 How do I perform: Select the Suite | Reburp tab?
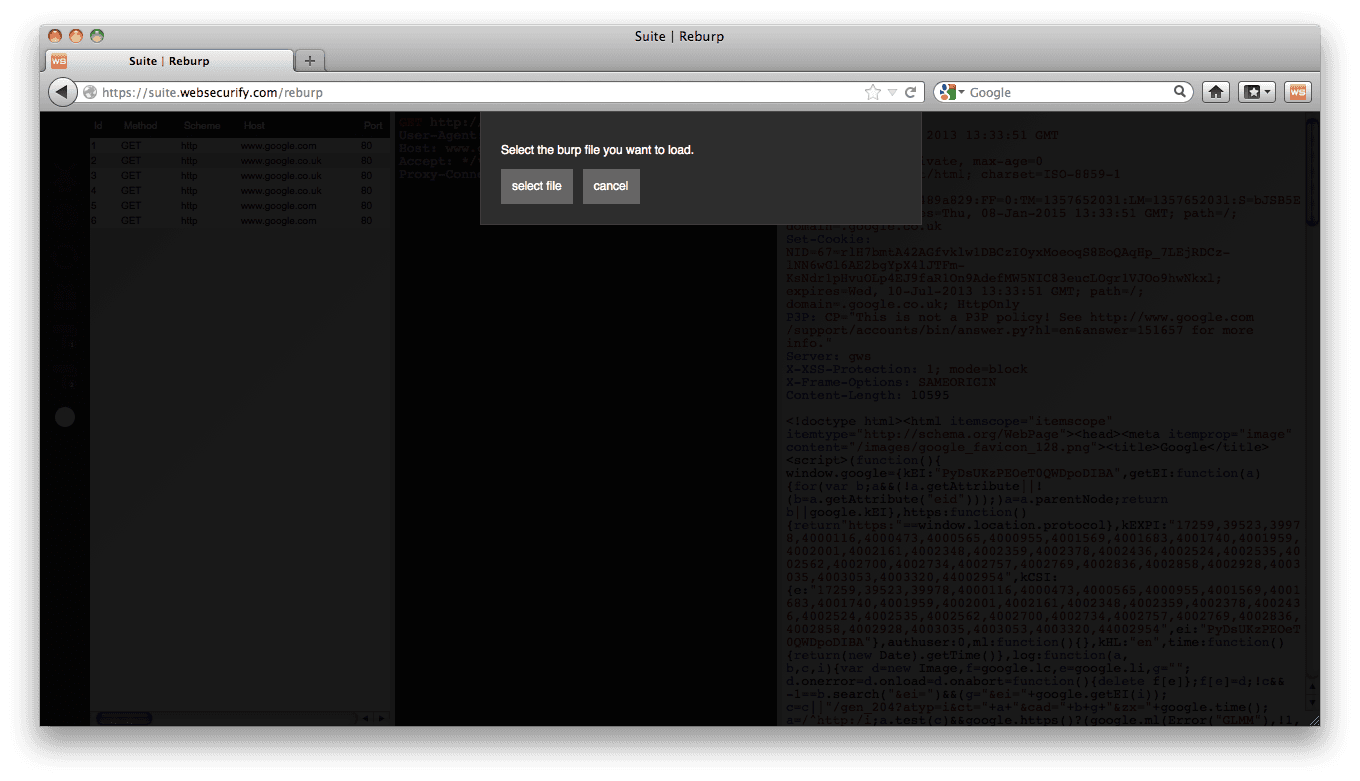pos(170,61)
